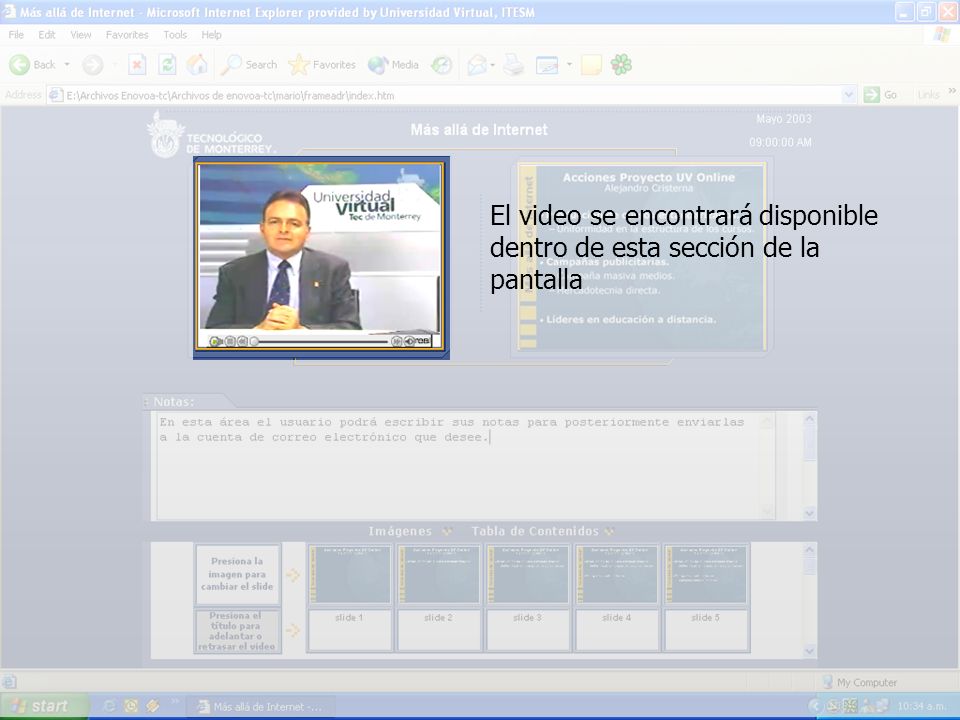The height and width of the screenshot is (720, 960).
Task: Open the Tools menu
Action: point(175,35)
